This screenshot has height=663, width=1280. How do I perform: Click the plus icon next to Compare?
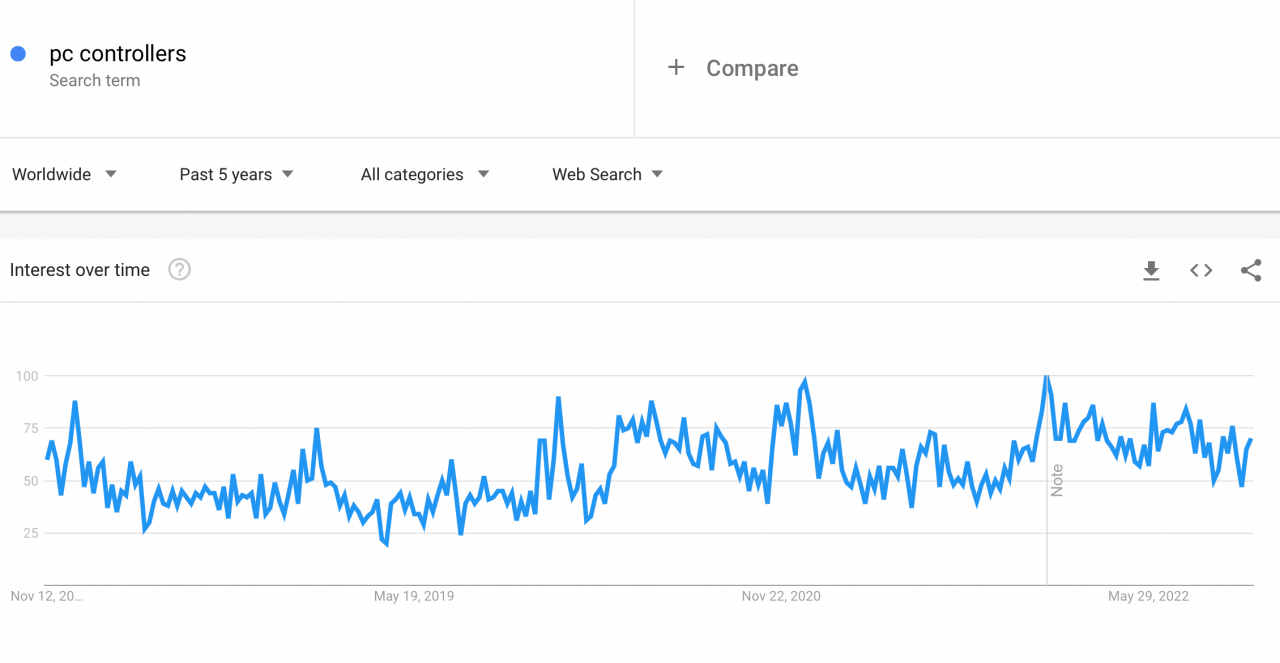(x=676, y=67)
